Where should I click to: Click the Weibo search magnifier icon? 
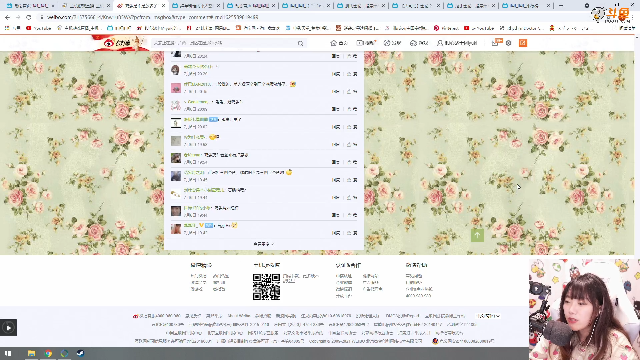pyautogui.click(x=301, y=43)
